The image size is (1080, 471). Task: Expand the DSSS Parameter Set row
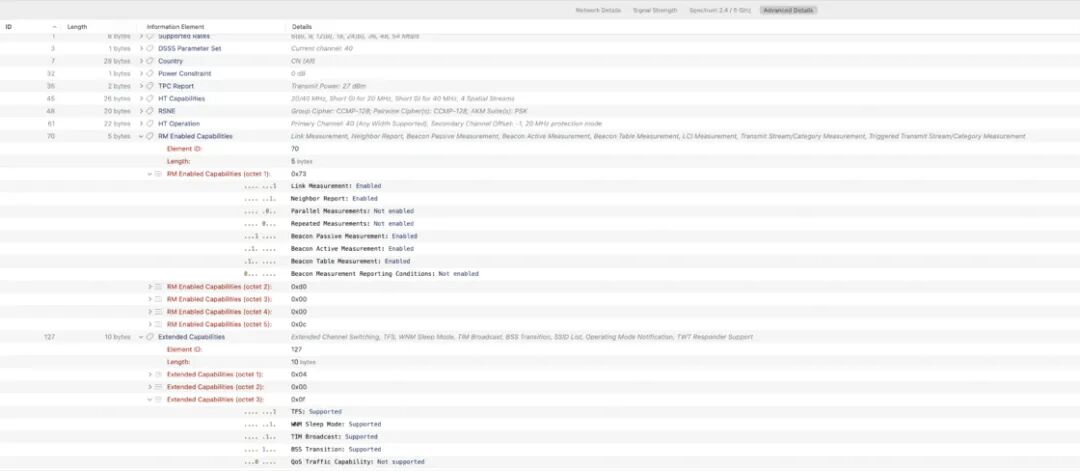coord(141,49)
